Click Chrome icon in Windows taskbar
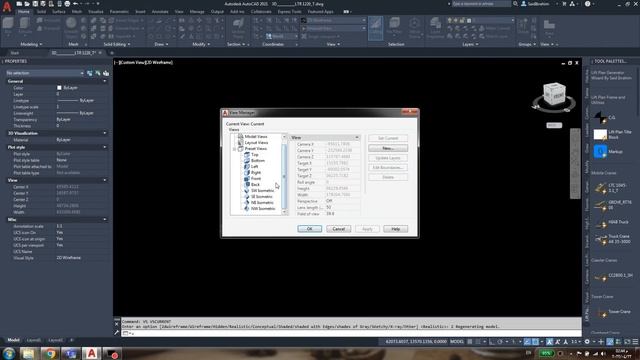640x360 pixels. point(50,353)
